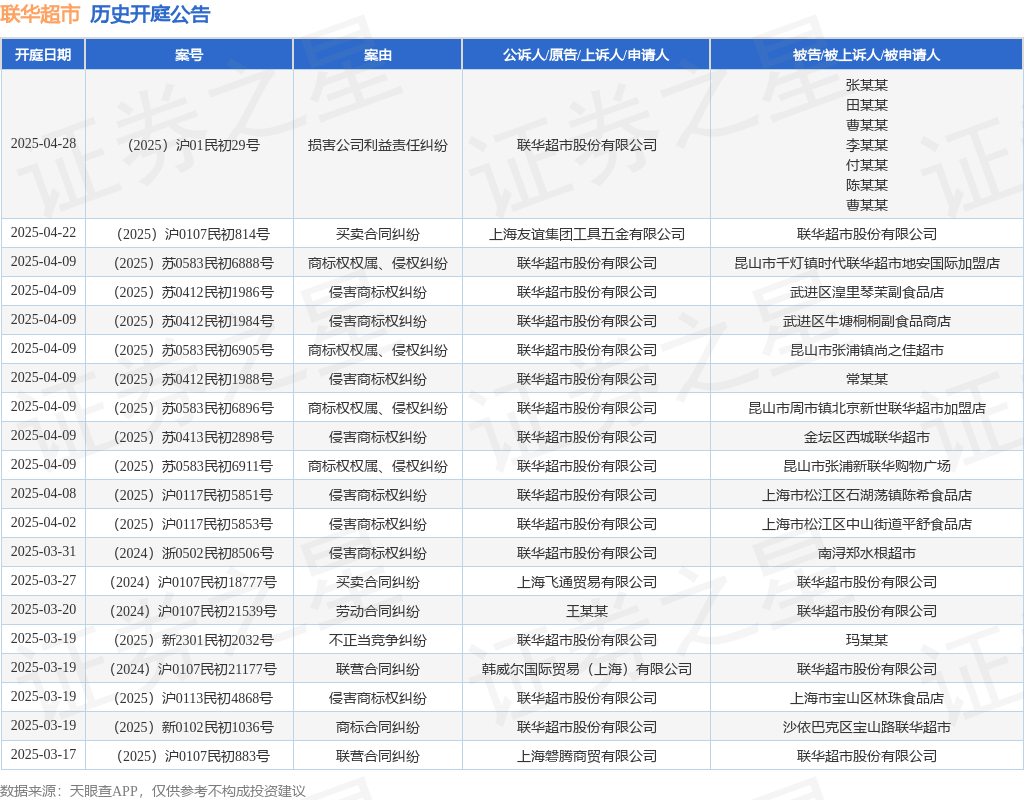Screen dimensions: 1024x800
Task: Click plaintiff name 王某某
Action: tap(586, 611)
